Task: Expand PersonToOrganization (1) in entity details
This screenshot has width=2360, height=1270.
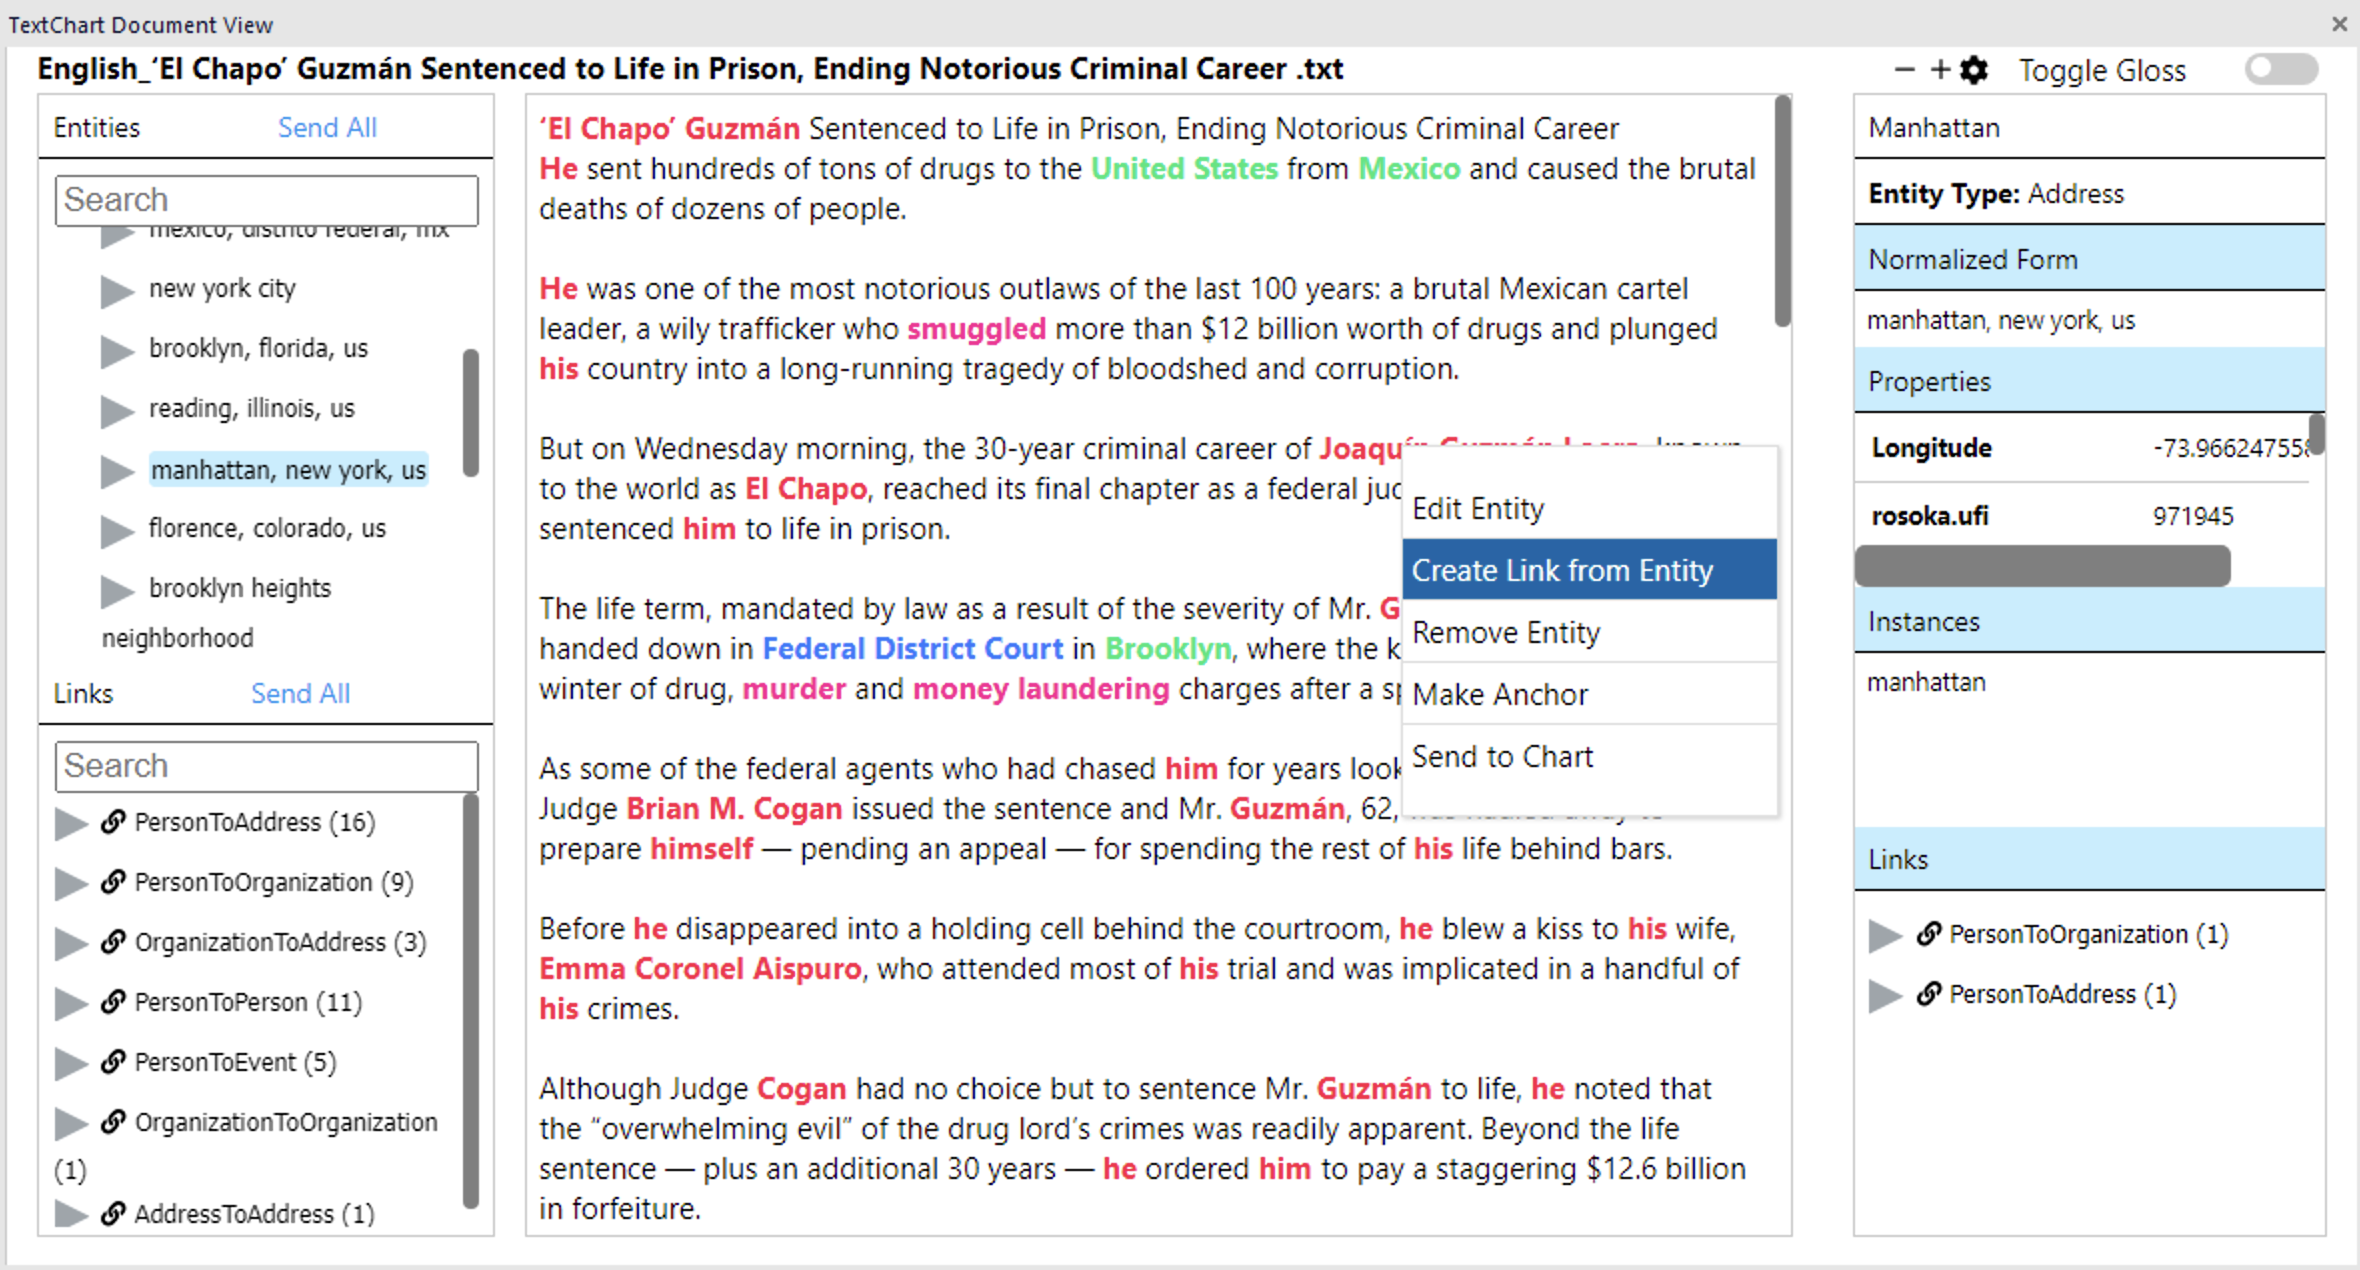Action: coord(1885,936)
